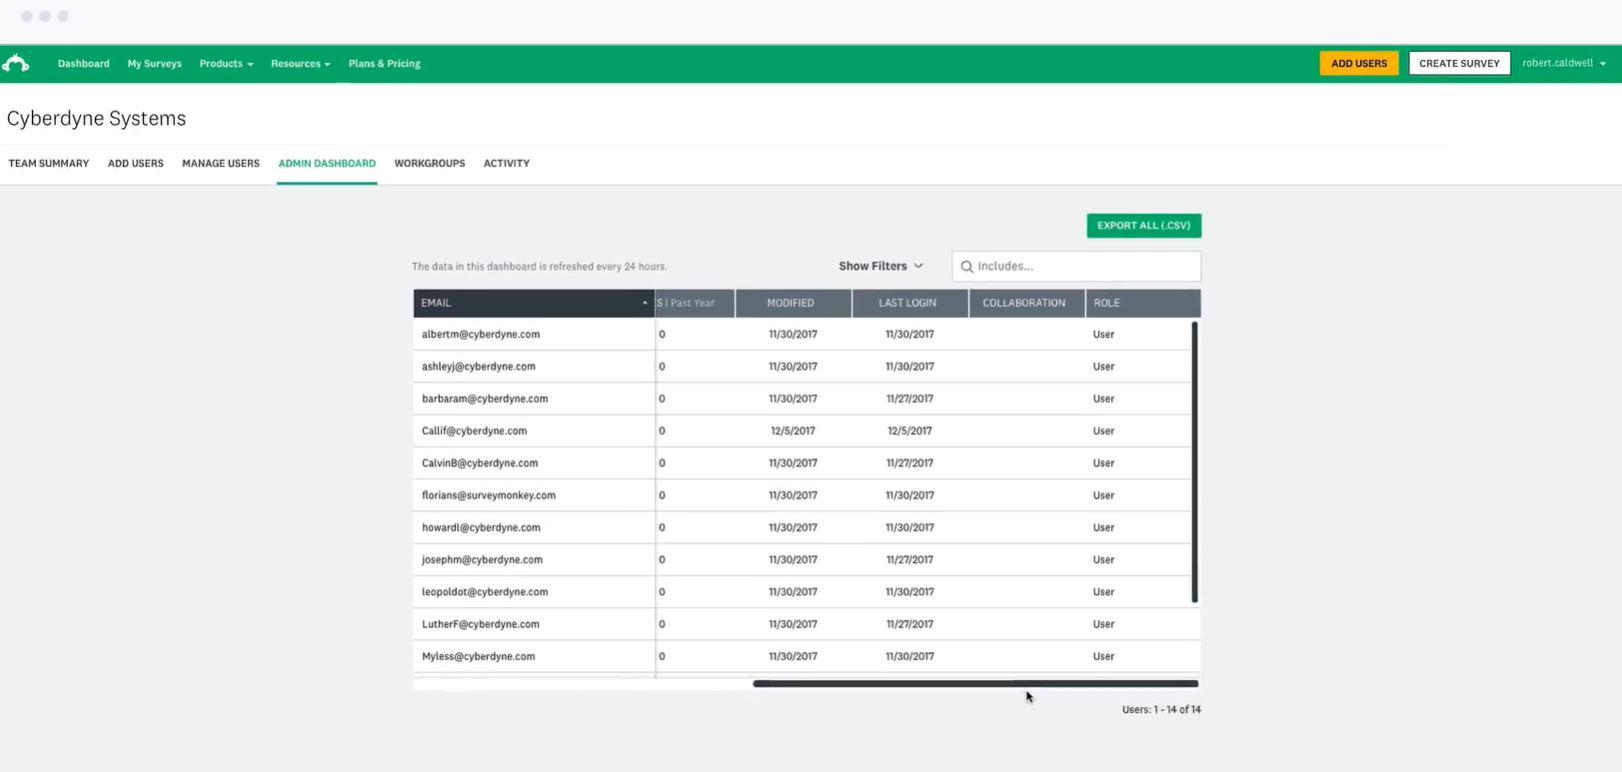Open the robert.caldwell account menu

tap(1563, 63)
